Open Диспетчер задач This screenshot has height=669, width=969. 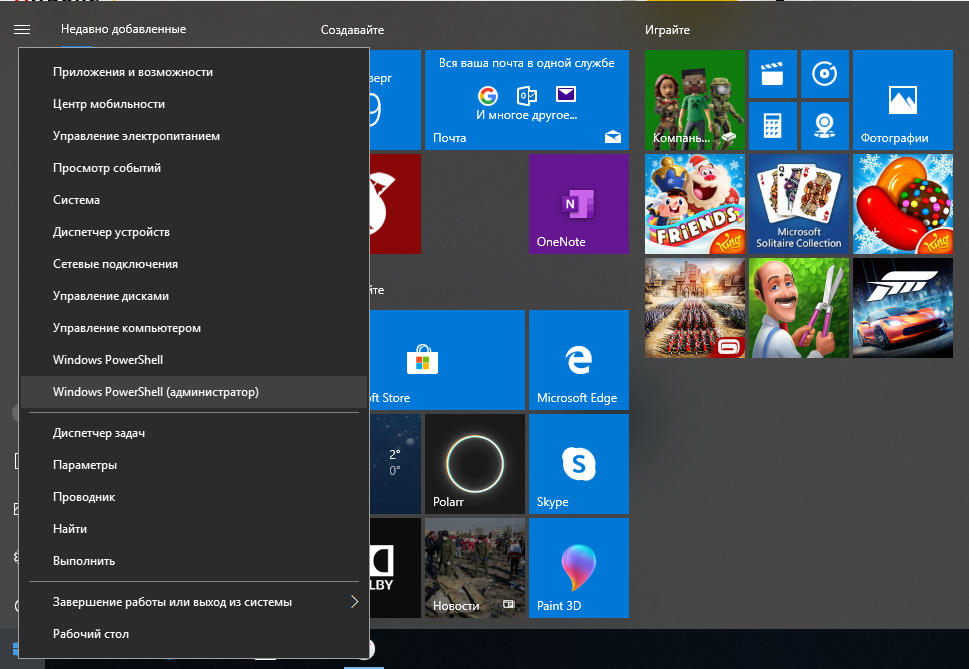pos(194,433)
